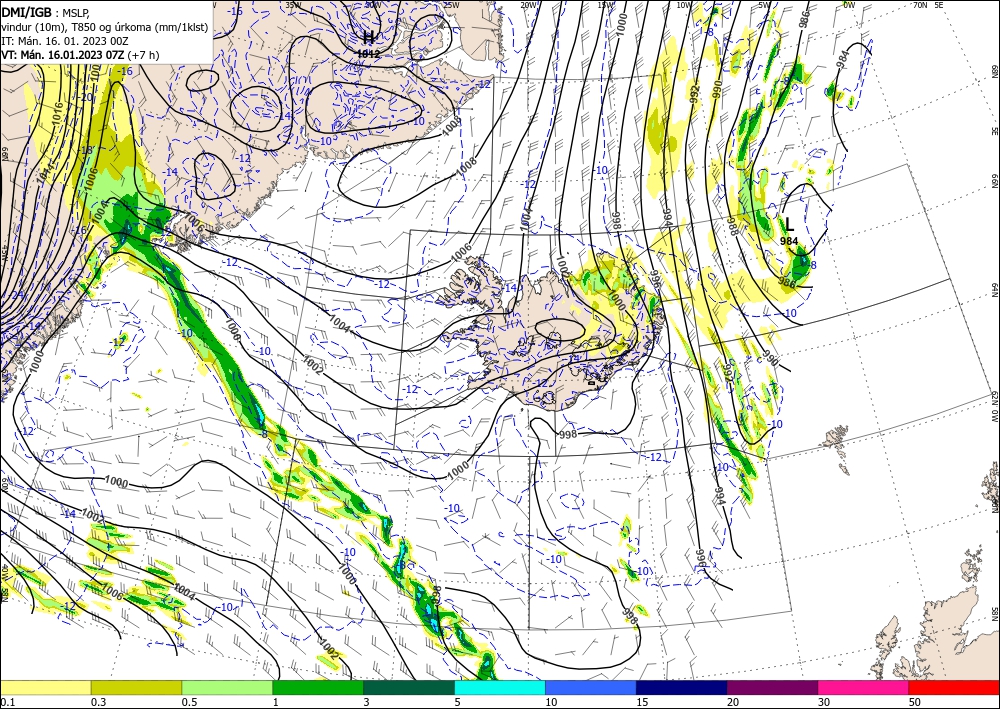Image resolution: width=1000 pixels, height=709 pixels.
Task: Click the '50' legend scale value
Action: point(915,702)
